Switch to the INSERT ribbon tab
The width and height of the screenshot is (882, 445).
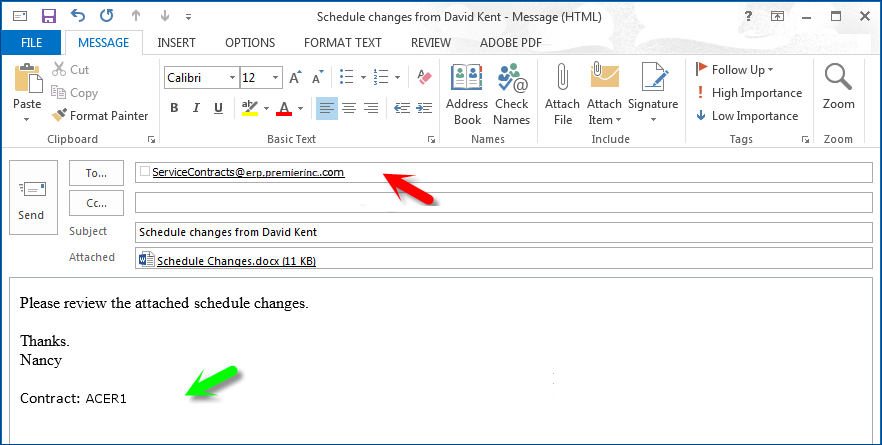[x=176, y=43]
